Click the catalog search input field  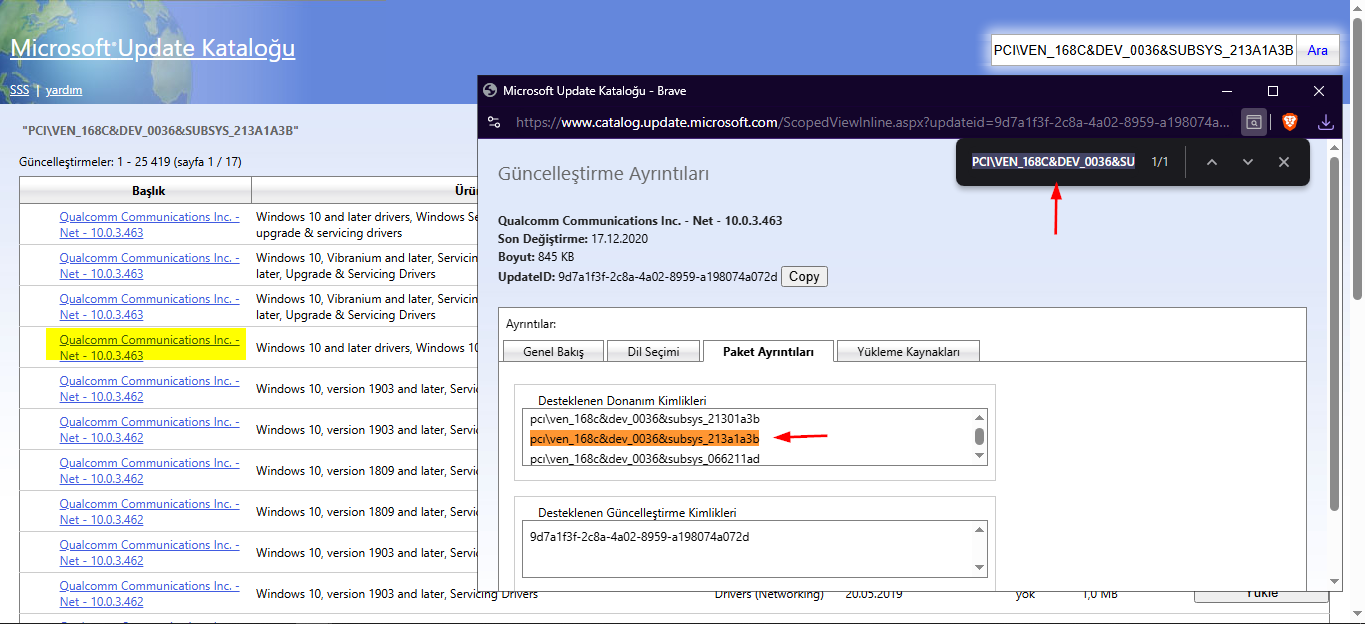(1142, 51)
